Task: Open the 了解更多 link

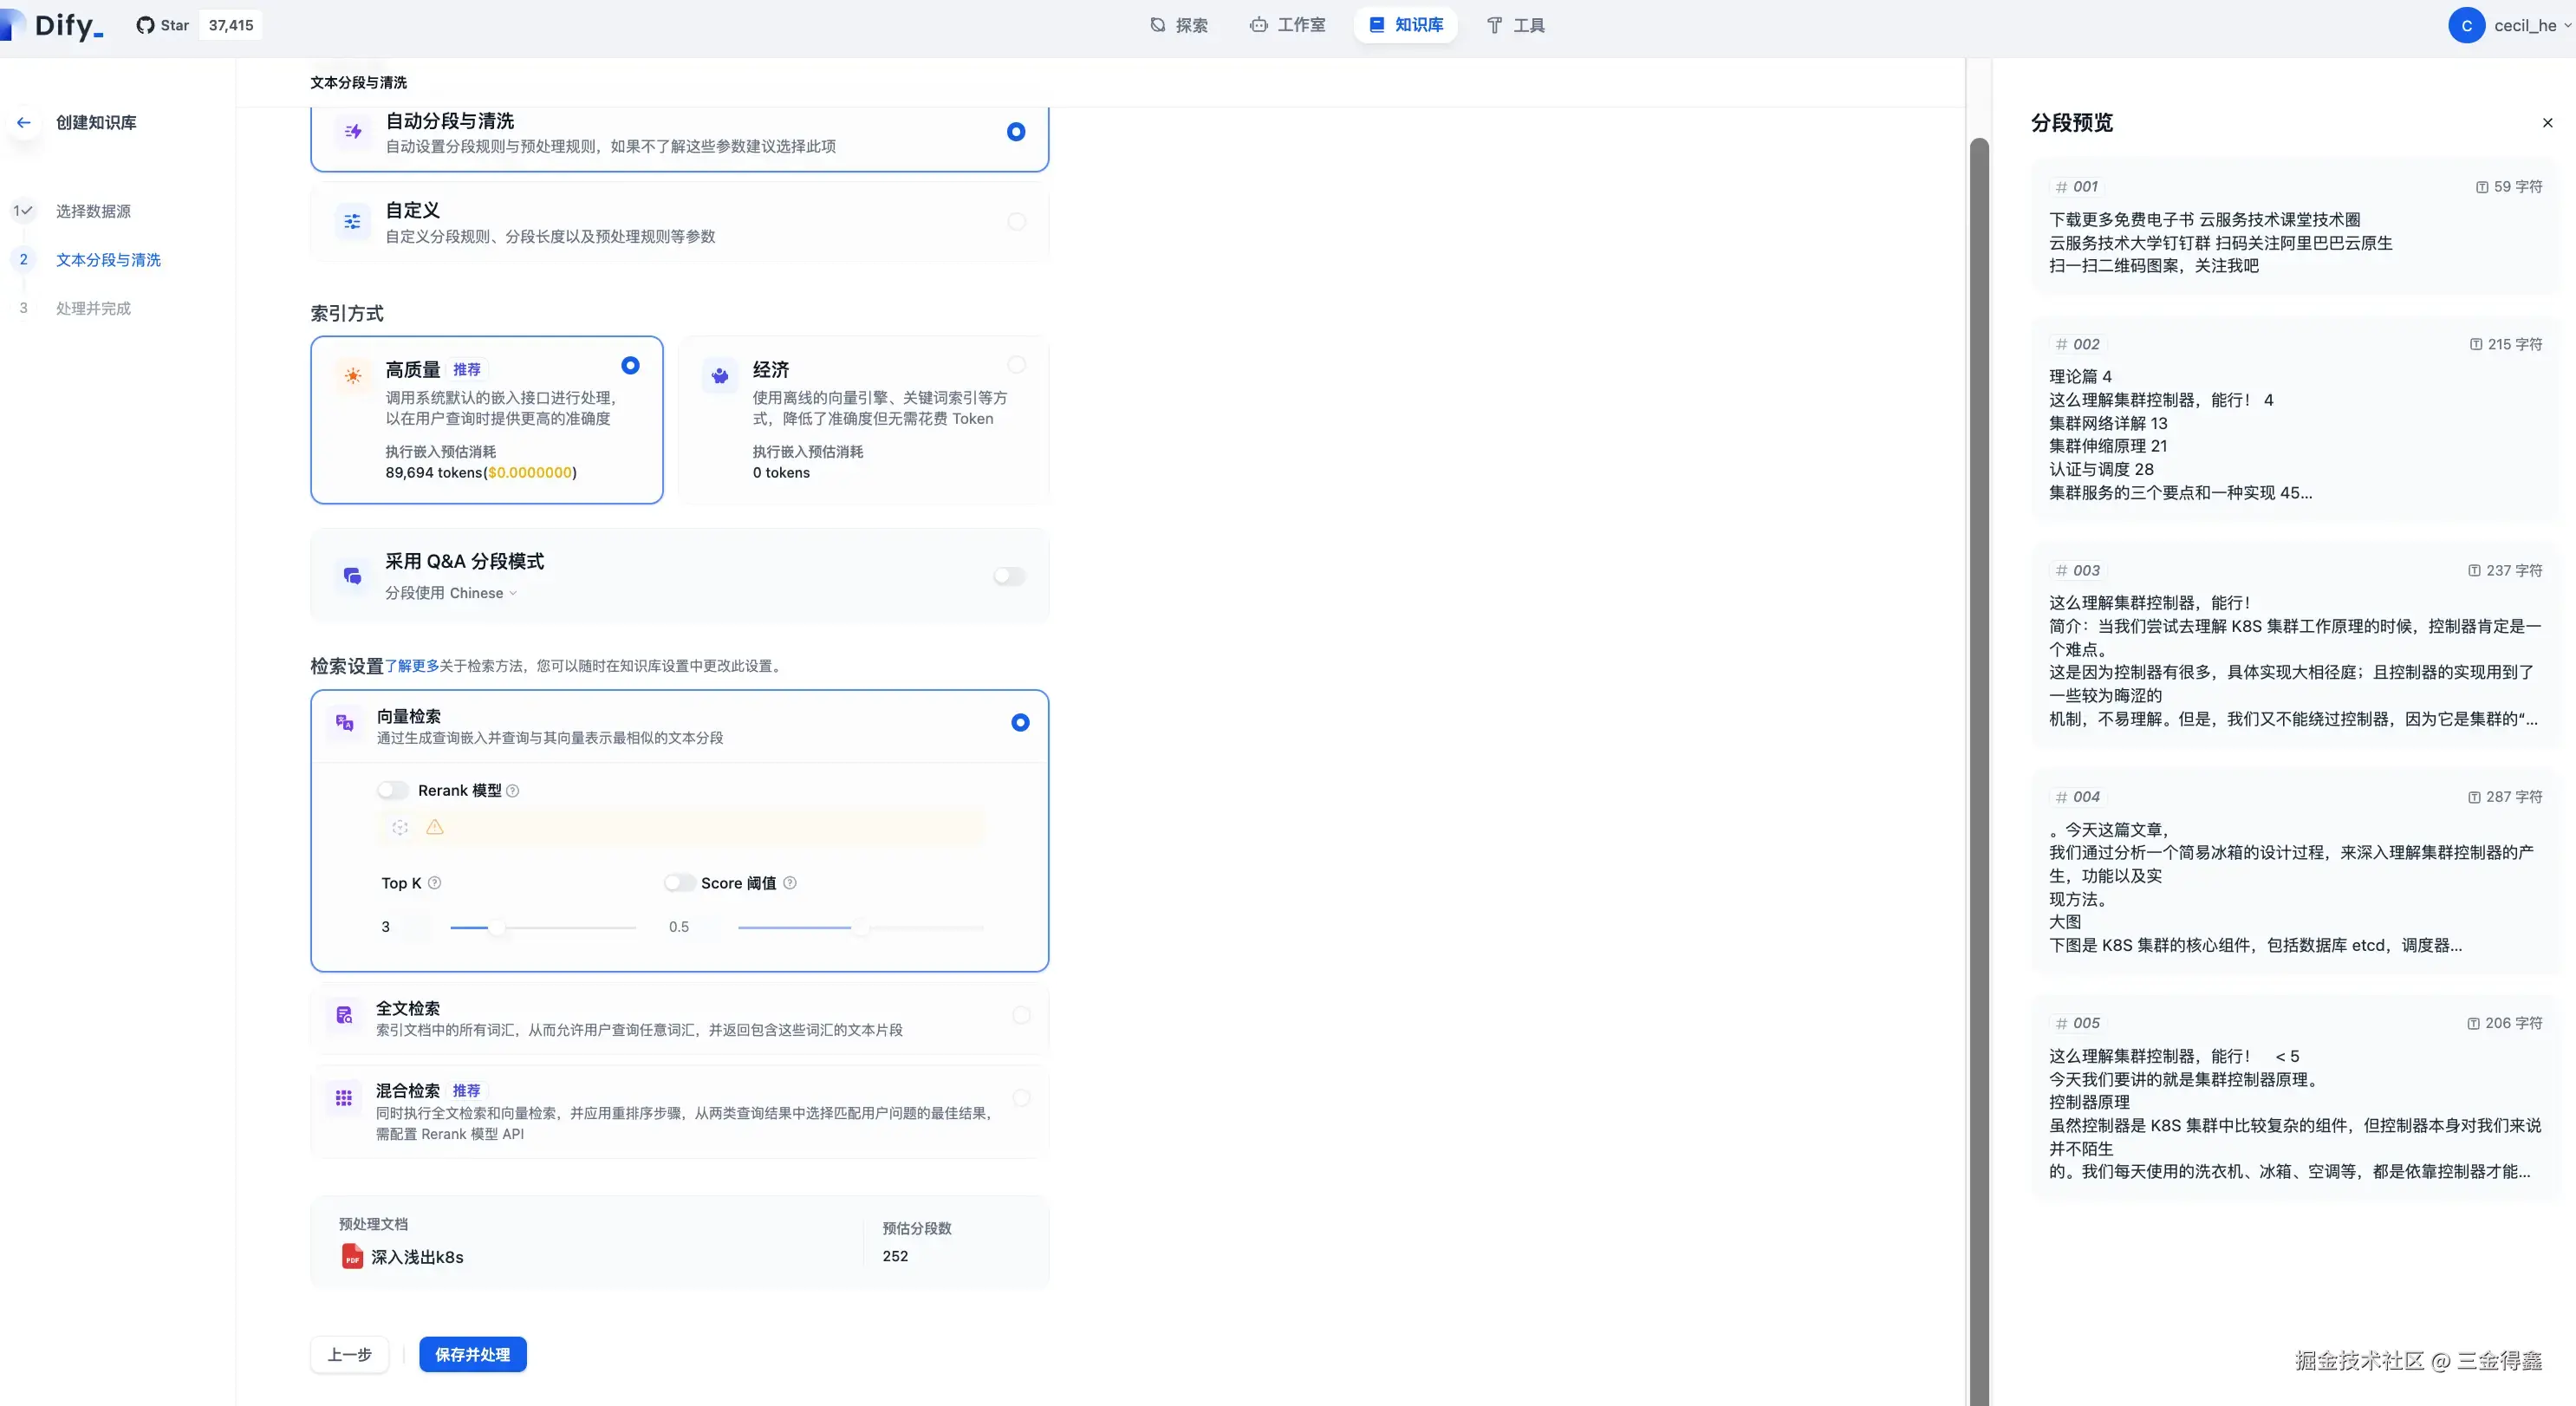Action: (x=412, y=666)
